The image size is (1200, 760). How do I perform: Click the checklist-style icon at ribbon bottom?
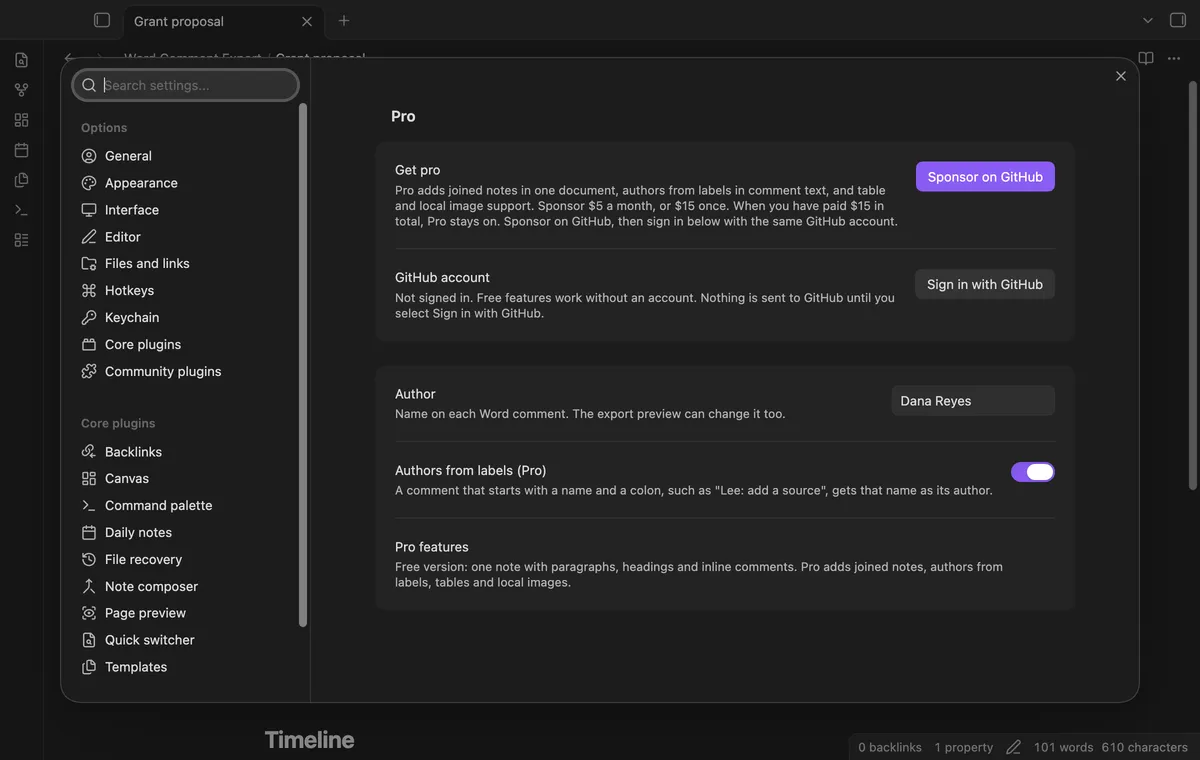pyautogui.click(x=21, y=240)
